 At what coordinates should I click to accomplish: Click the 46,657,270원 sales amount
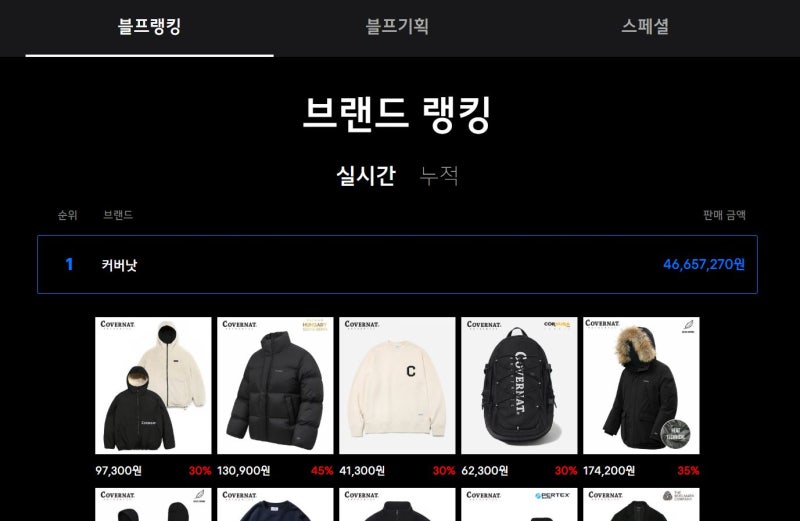pos(704,264)
